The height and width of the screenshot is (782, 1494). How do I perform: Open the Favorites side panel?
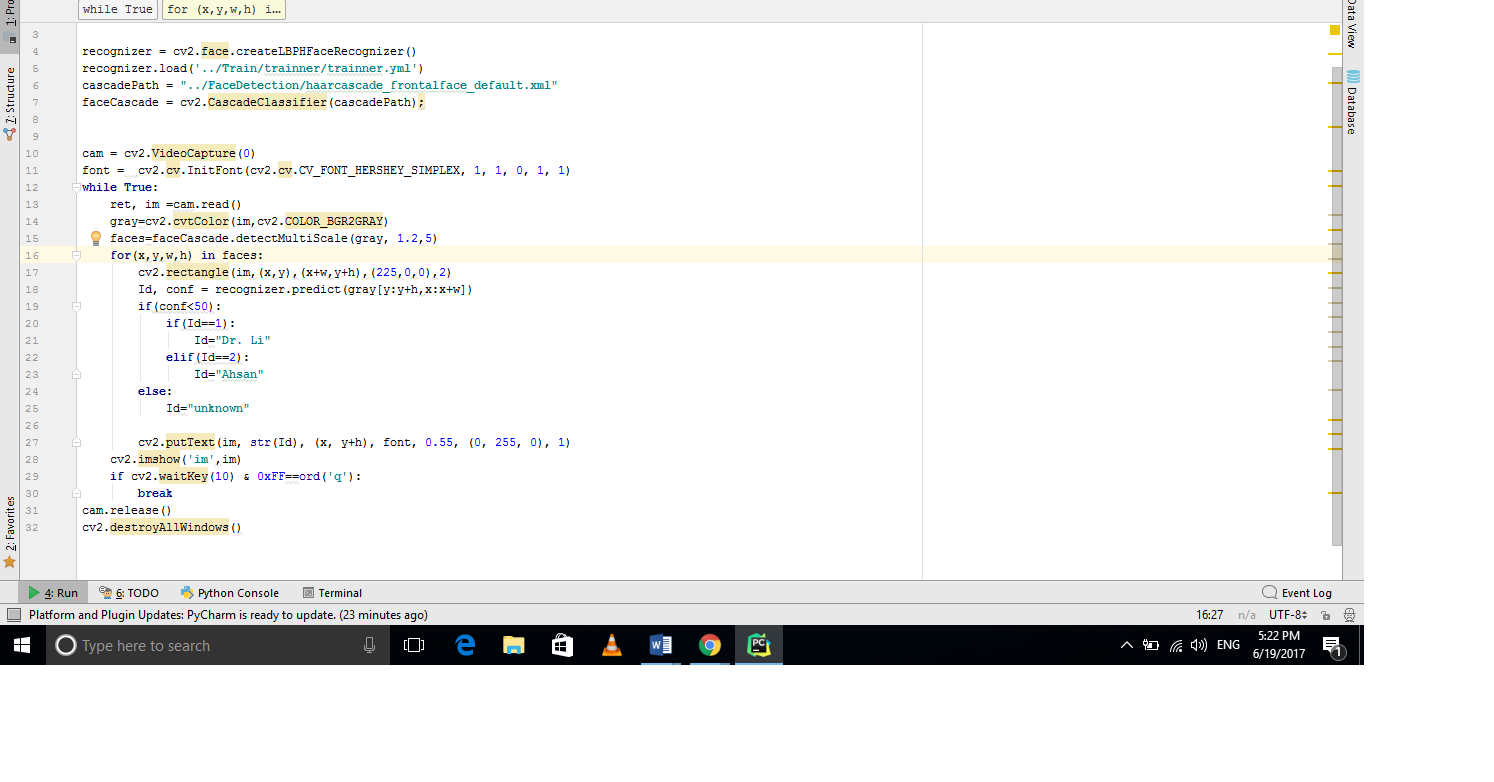(x=10, y=532)
